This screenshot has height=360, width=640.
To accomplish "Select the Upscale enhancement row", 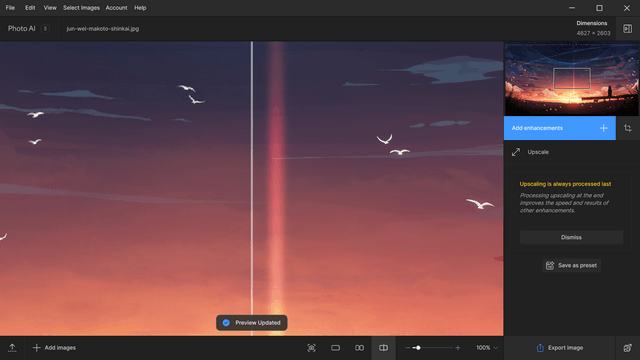I will (x=571, y=152).
